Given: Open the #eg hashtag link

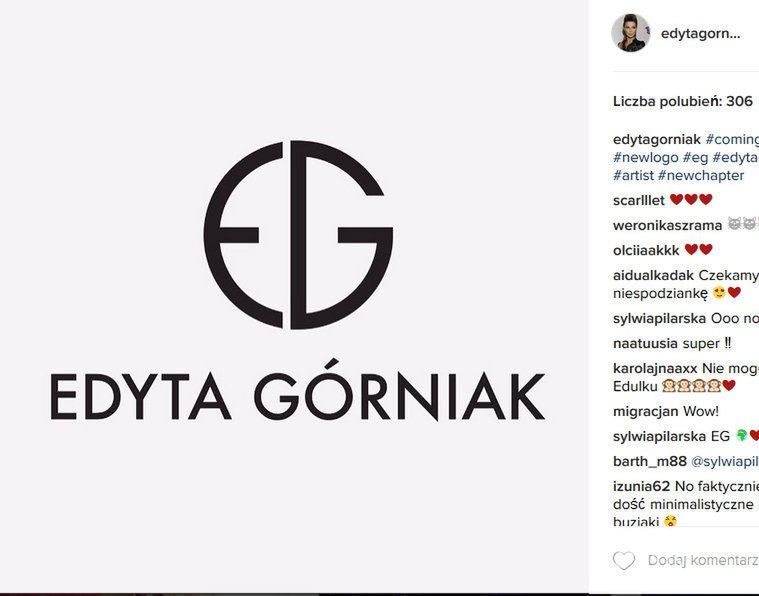Looking at the screenshot, I should tap(696, 157).
